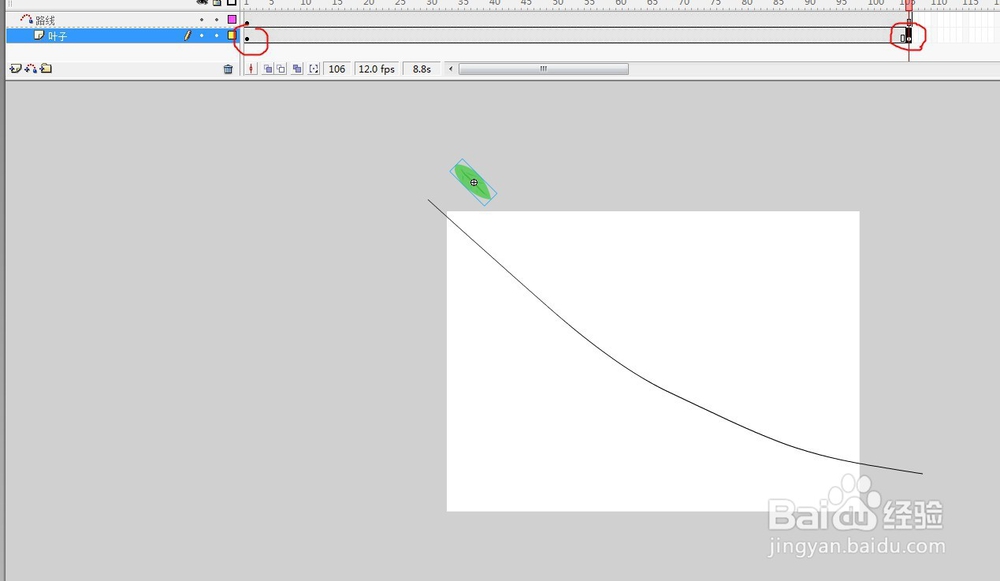
Task: Click the pencil edit indicator on 叶子
Action: point(188,36)
